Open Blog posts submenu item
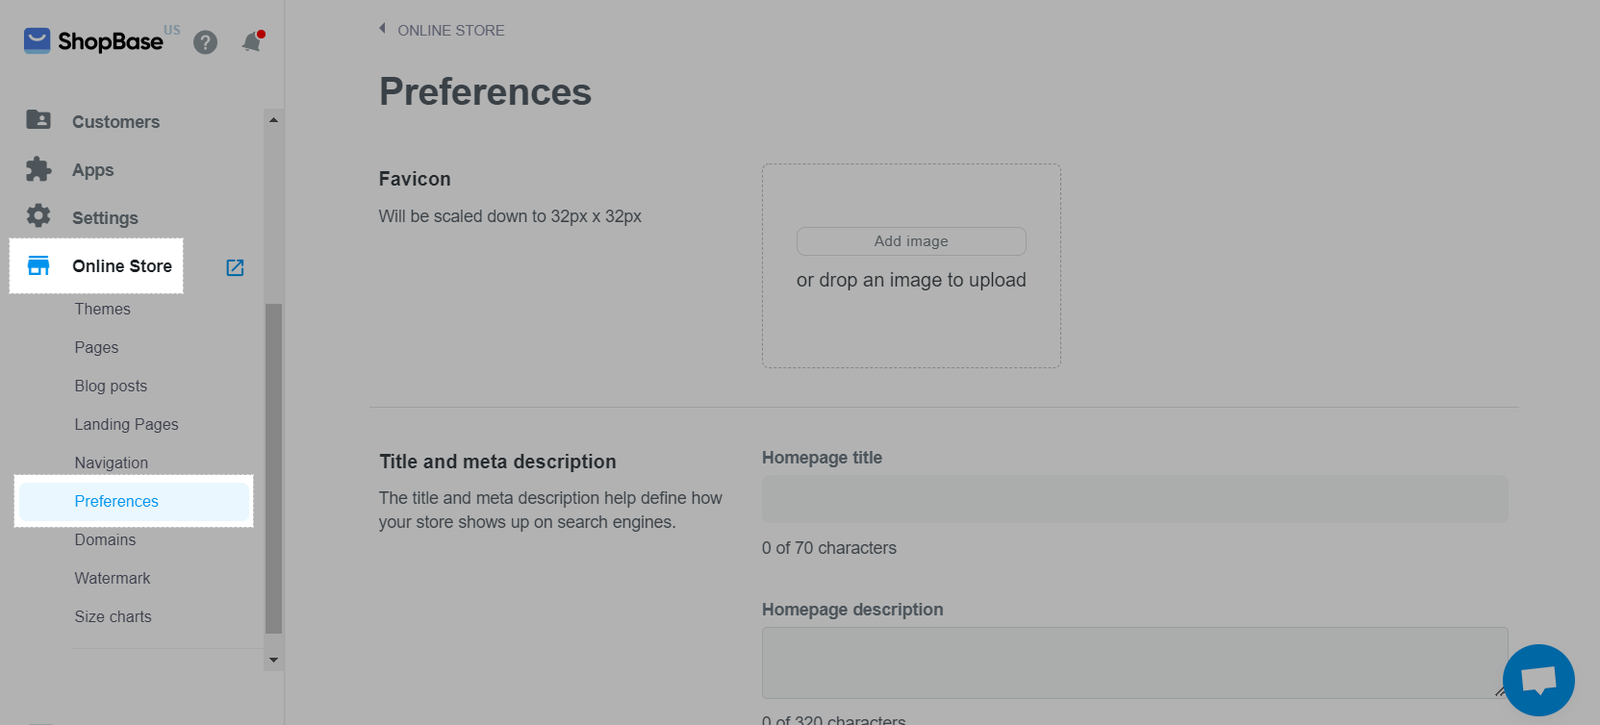This screenshot has height=725, width=1600. [111, 386]
